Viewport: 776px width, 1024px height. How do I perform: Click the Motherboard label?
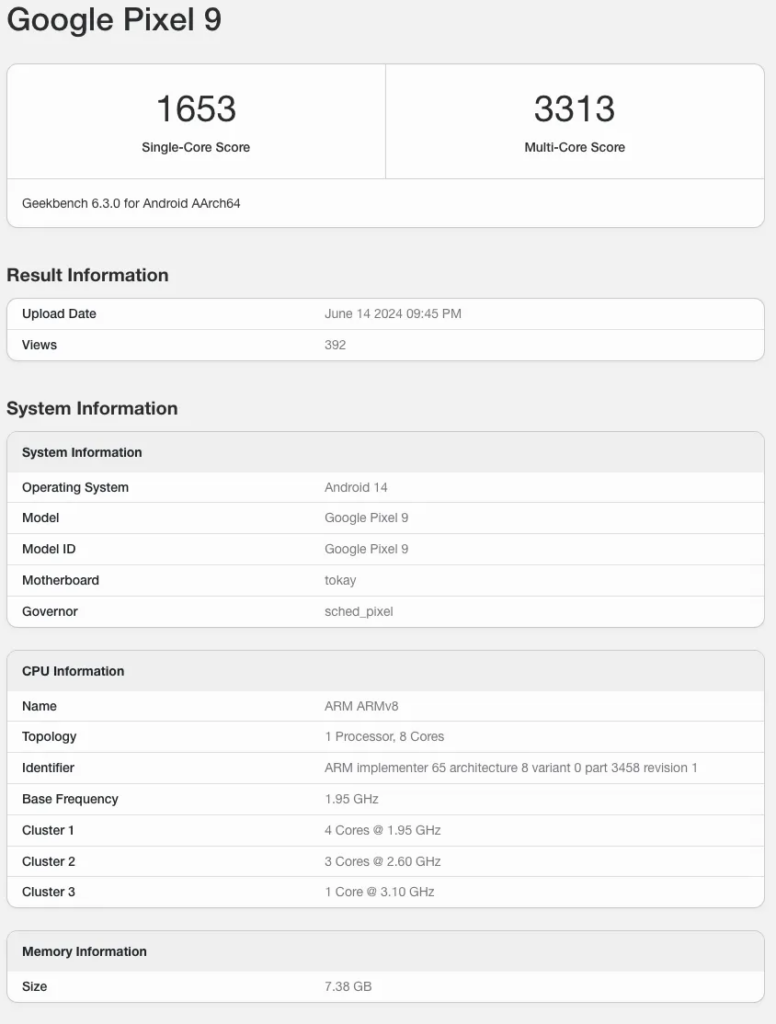pos(61,580)
